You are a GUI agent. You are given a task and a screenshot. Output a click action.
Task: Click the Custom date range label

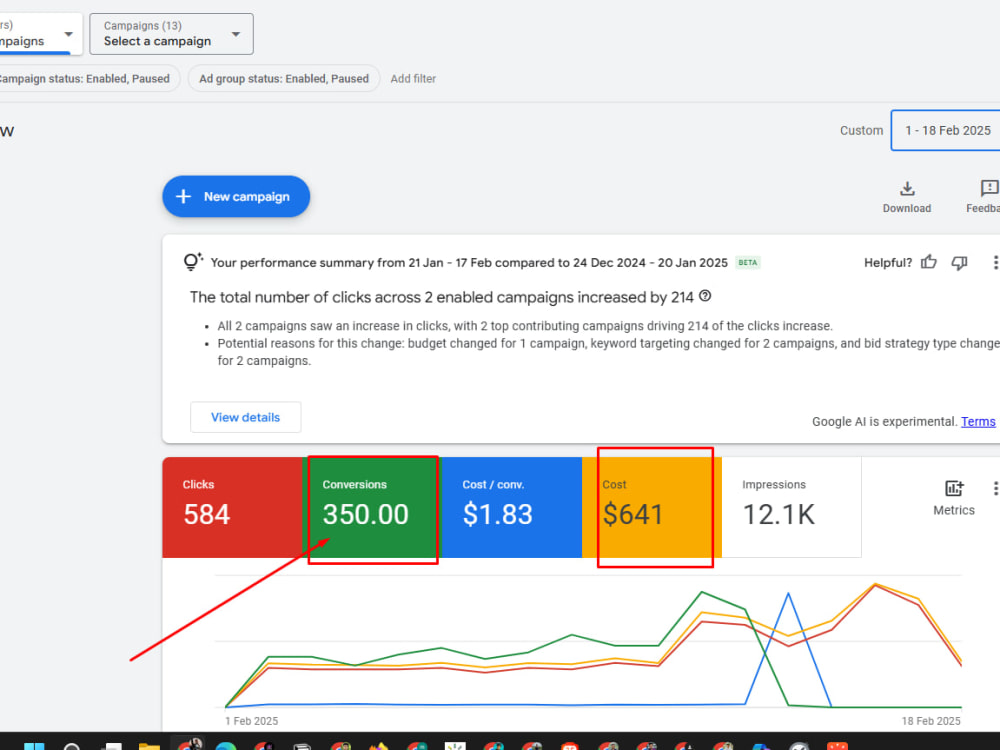pos(862,130)
